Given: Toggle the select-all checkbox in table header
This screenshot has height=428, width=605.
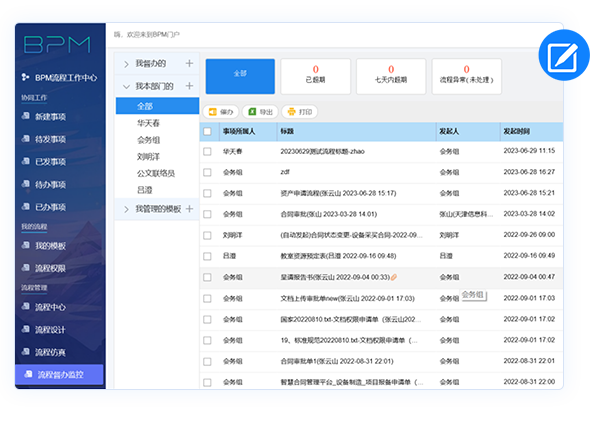Looking at the screenshot, I should (207, 132).
